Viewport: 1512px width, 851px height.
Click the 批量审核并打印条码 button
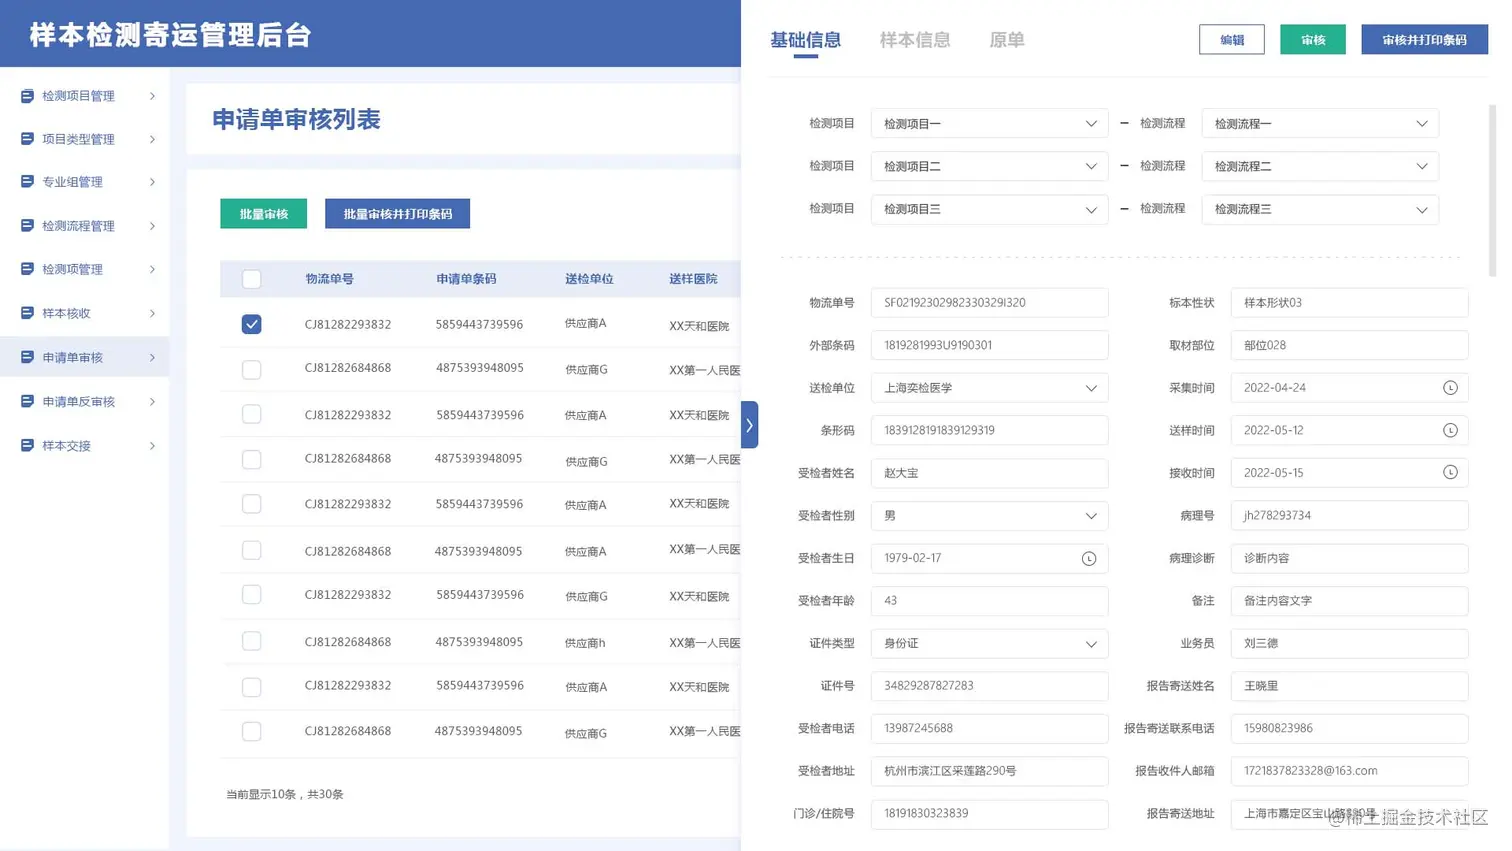[x=397, y=213]
